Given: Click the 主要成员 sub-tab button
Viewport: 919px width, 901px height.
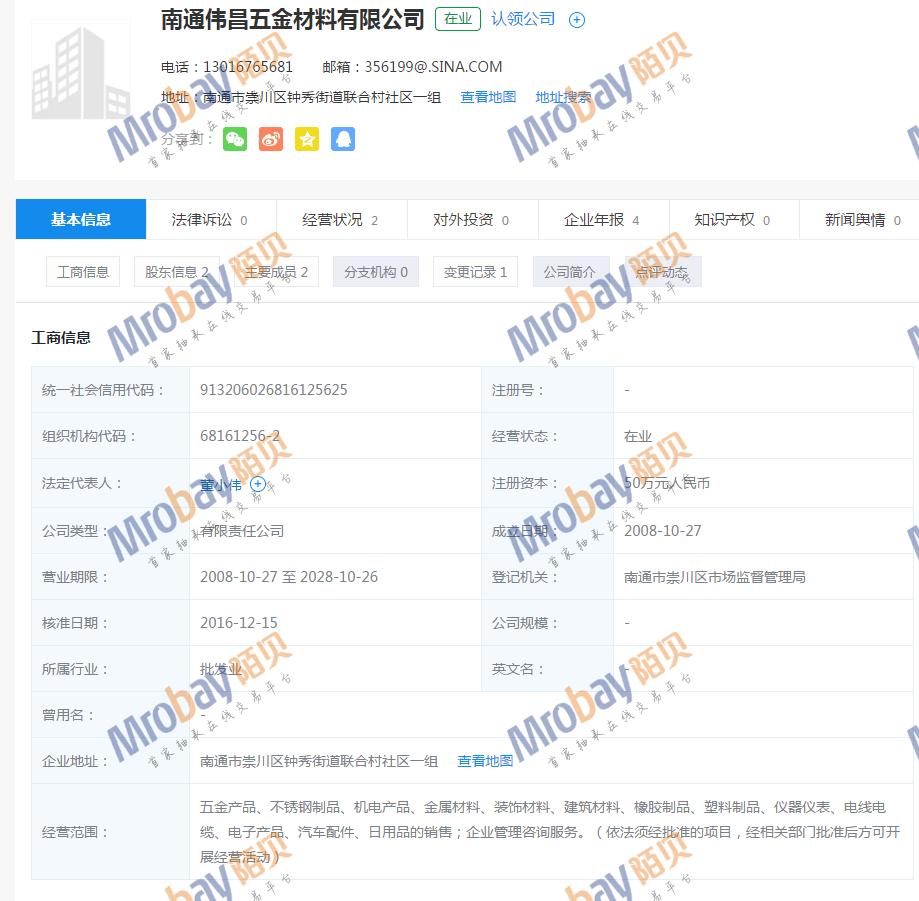Looking at the screenshot, I should click(x=277, y=272).
